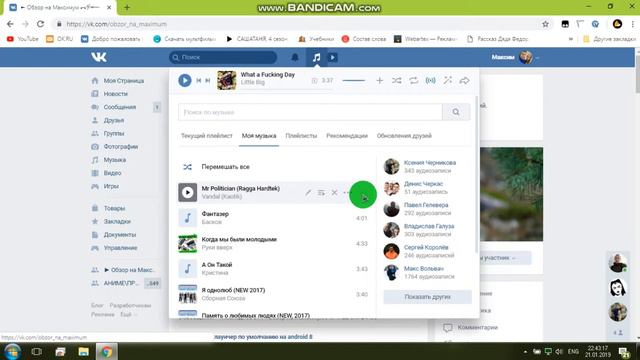Play the Фантазер track
Viewport: 640px width, 360px height.
[x=187, y=218]
